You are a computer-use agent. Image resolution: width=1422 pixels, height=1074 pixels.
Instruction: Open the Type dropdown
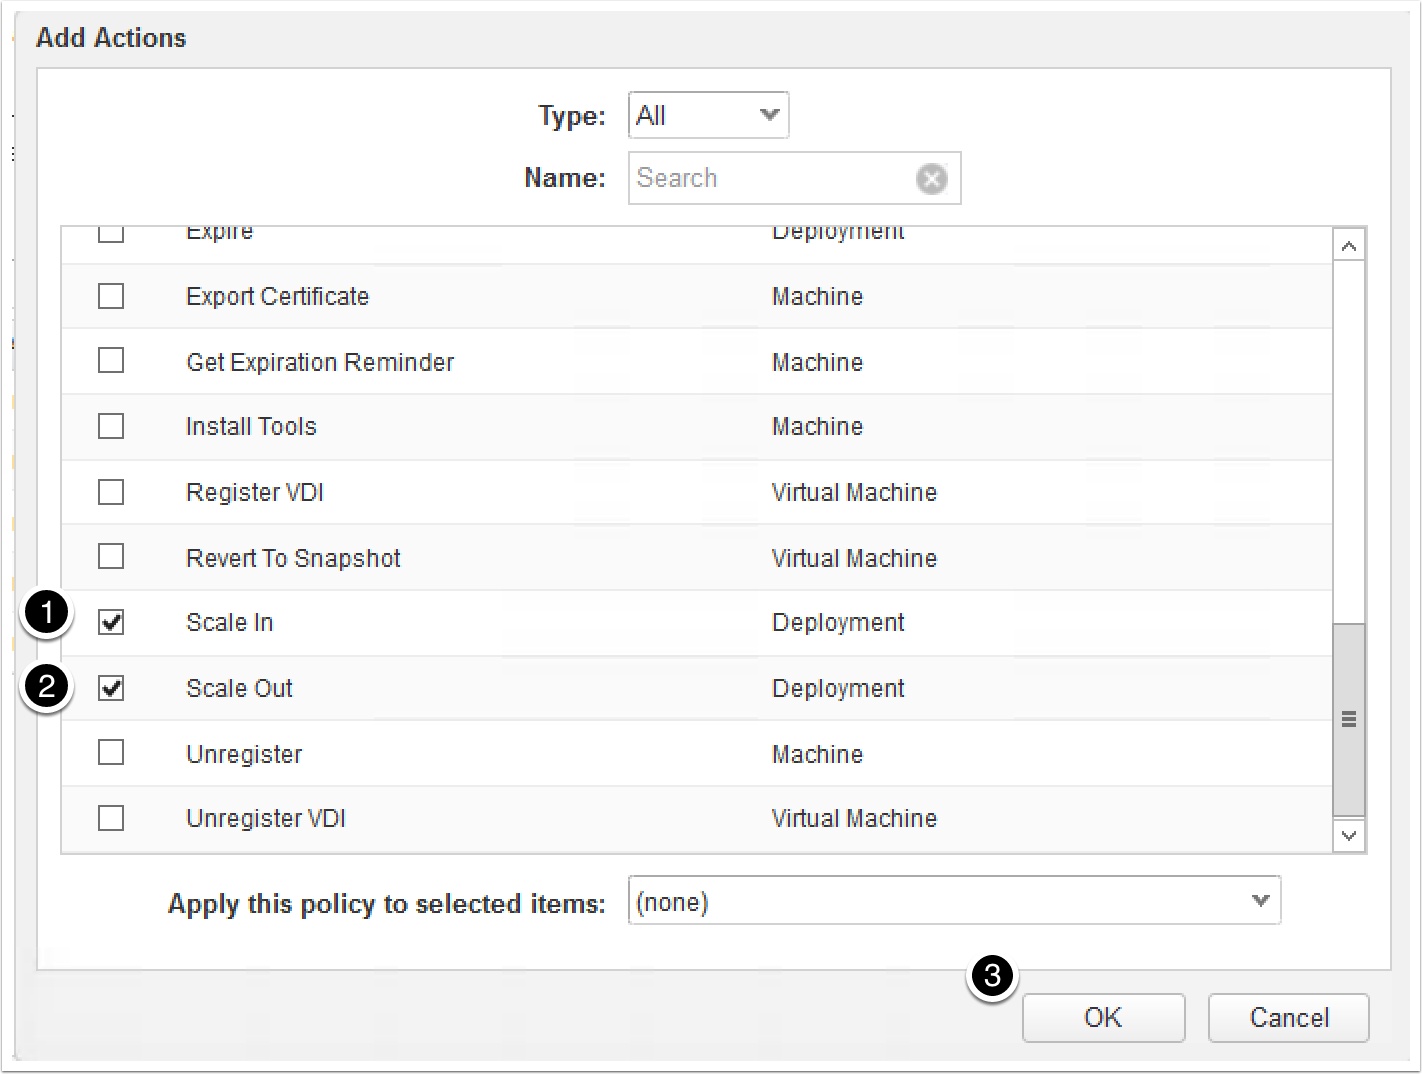pos(708,115)
